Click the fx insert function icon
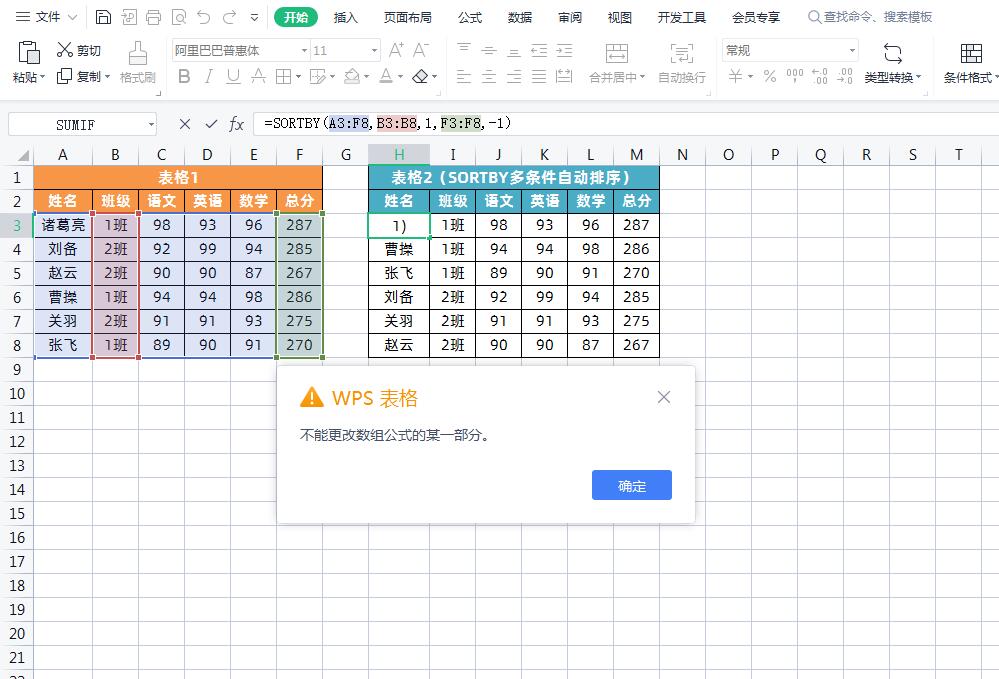 pyautogui.click(x=236, y=123)
